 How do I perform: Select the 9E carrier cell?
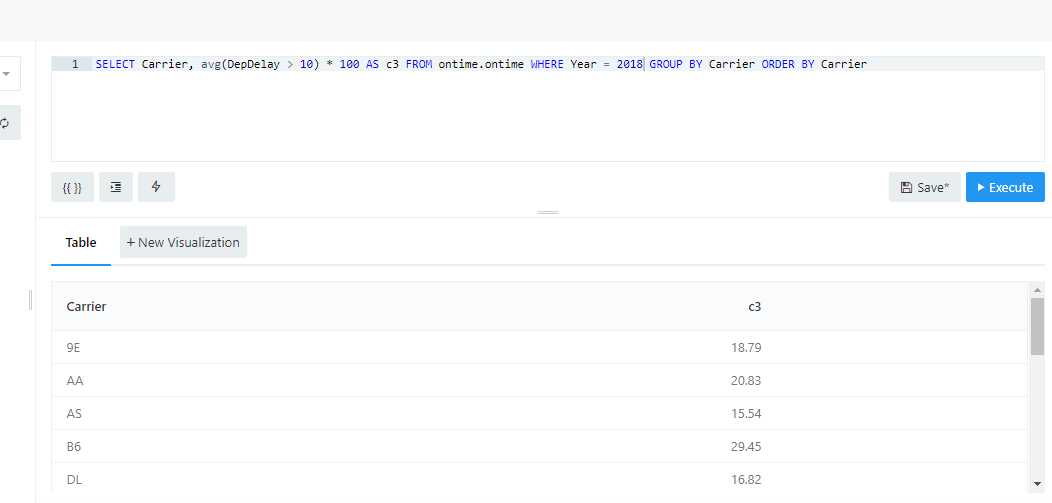tap(73, 347)
